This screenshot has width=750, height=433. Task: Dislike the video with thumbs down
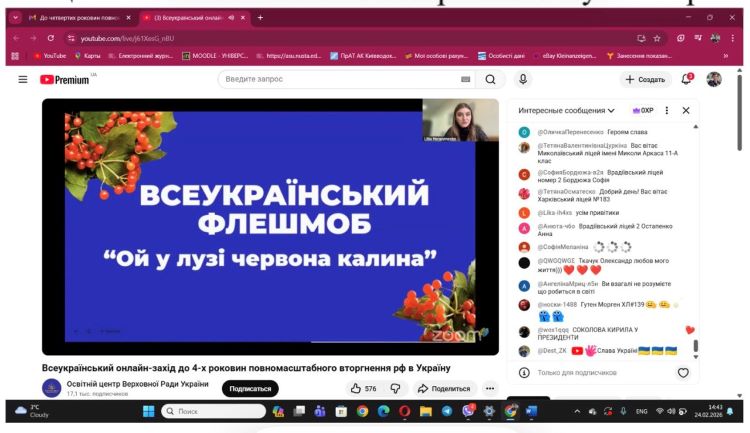coord(395,389)
